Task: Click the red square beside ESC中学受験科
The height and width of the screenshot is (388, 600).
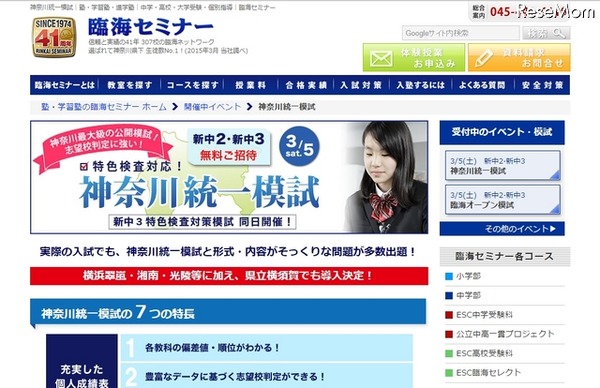Action: (x=449, y=315)
